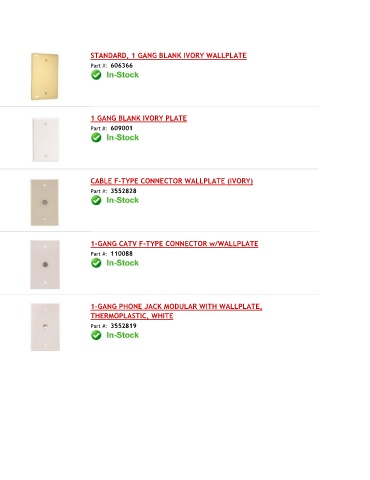Click part number 110088 text
Screen dimensions: 370x480
(122, 254)
